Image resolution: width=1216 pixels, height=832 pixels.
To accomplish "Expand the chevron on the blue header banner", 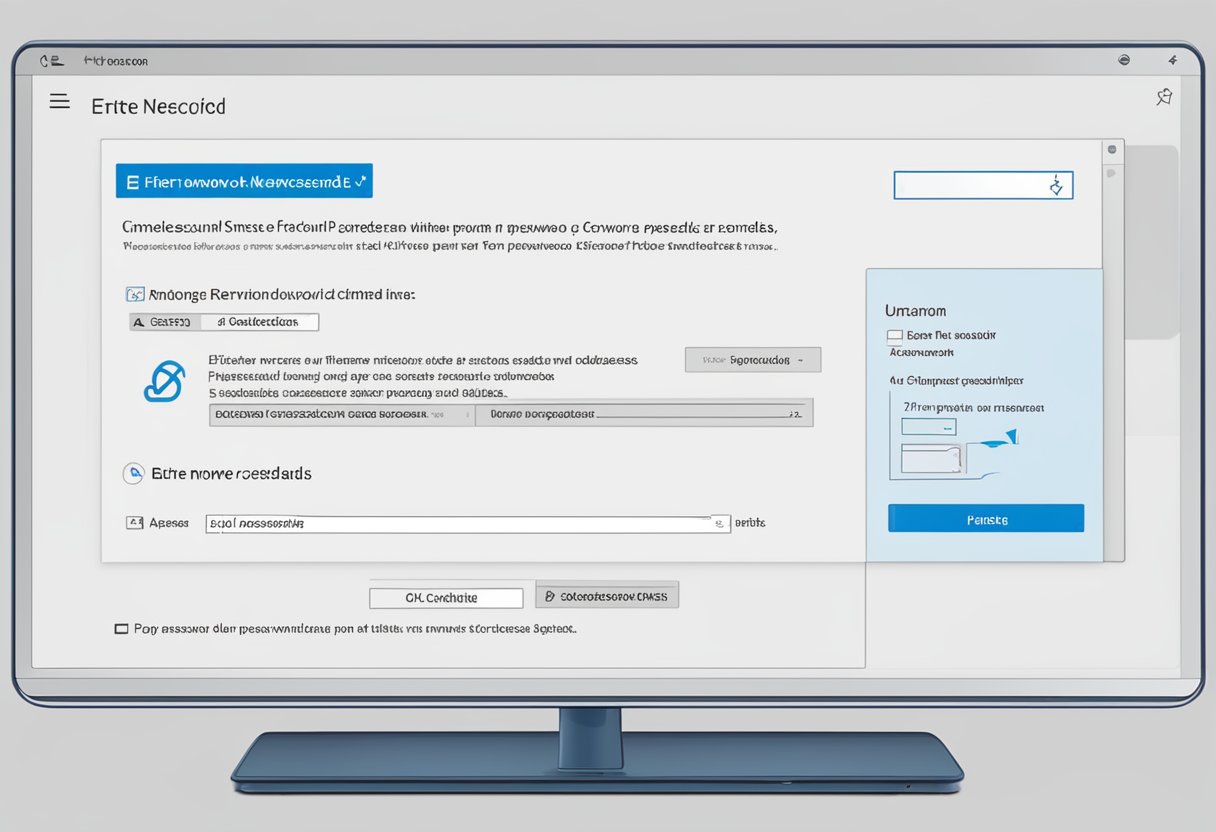I will click(x=362, y=181).
